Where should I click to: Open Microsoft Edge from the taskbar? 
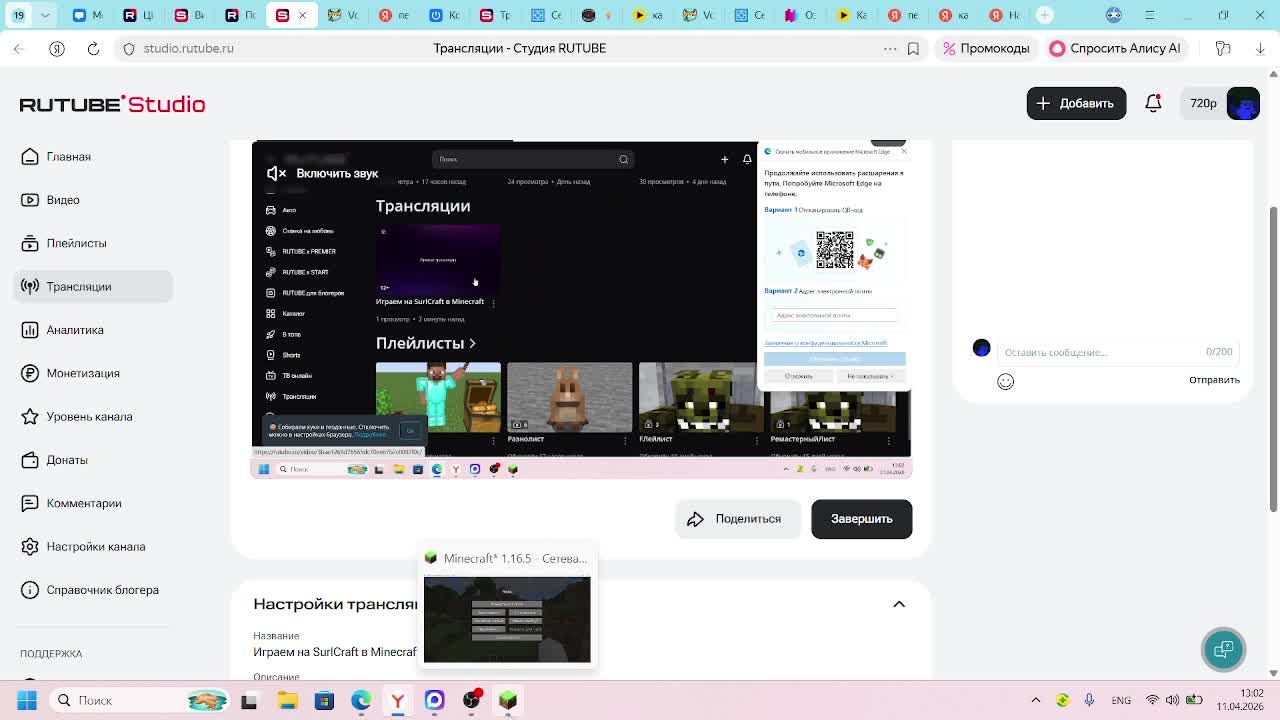point(361,700)
